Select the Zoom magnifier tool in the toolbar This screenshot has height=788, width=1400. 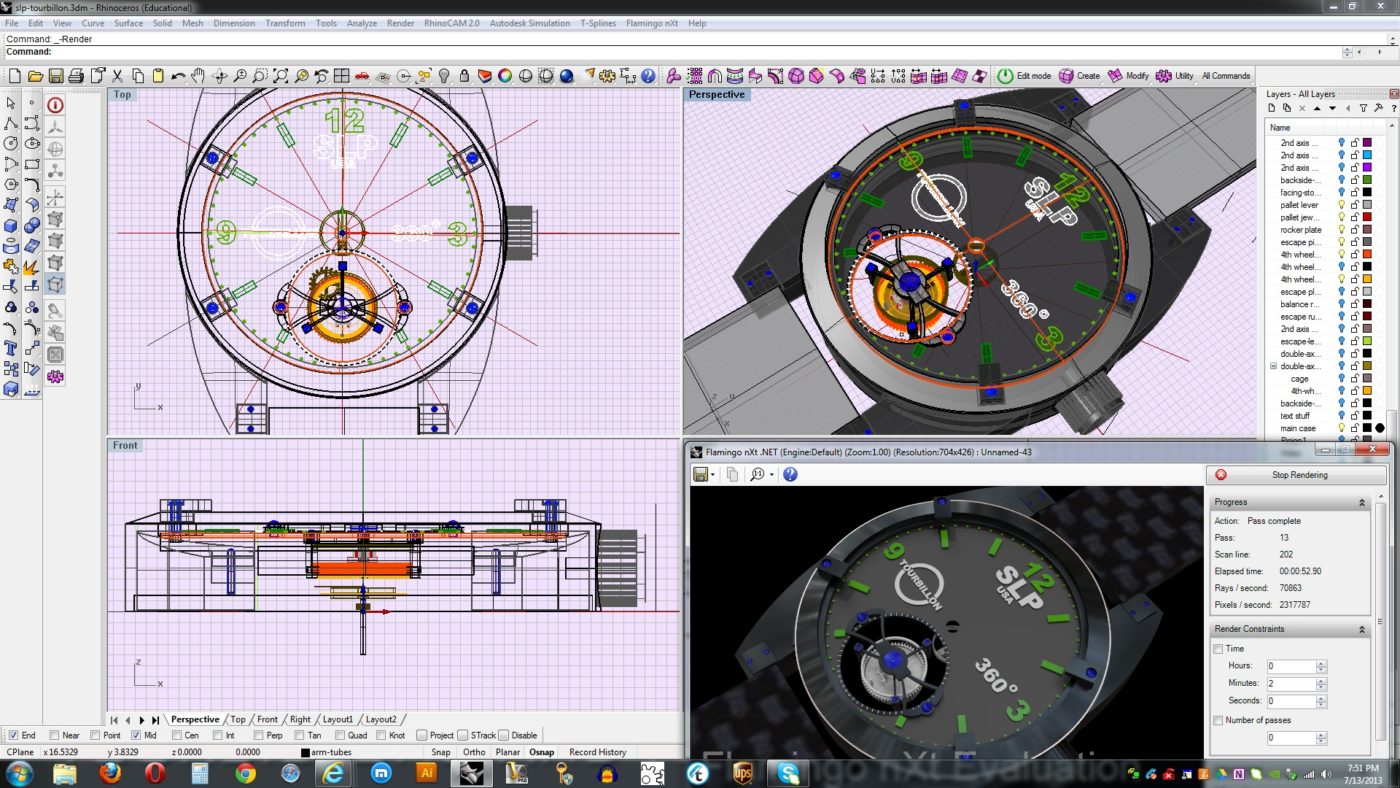tap(240, 76)
